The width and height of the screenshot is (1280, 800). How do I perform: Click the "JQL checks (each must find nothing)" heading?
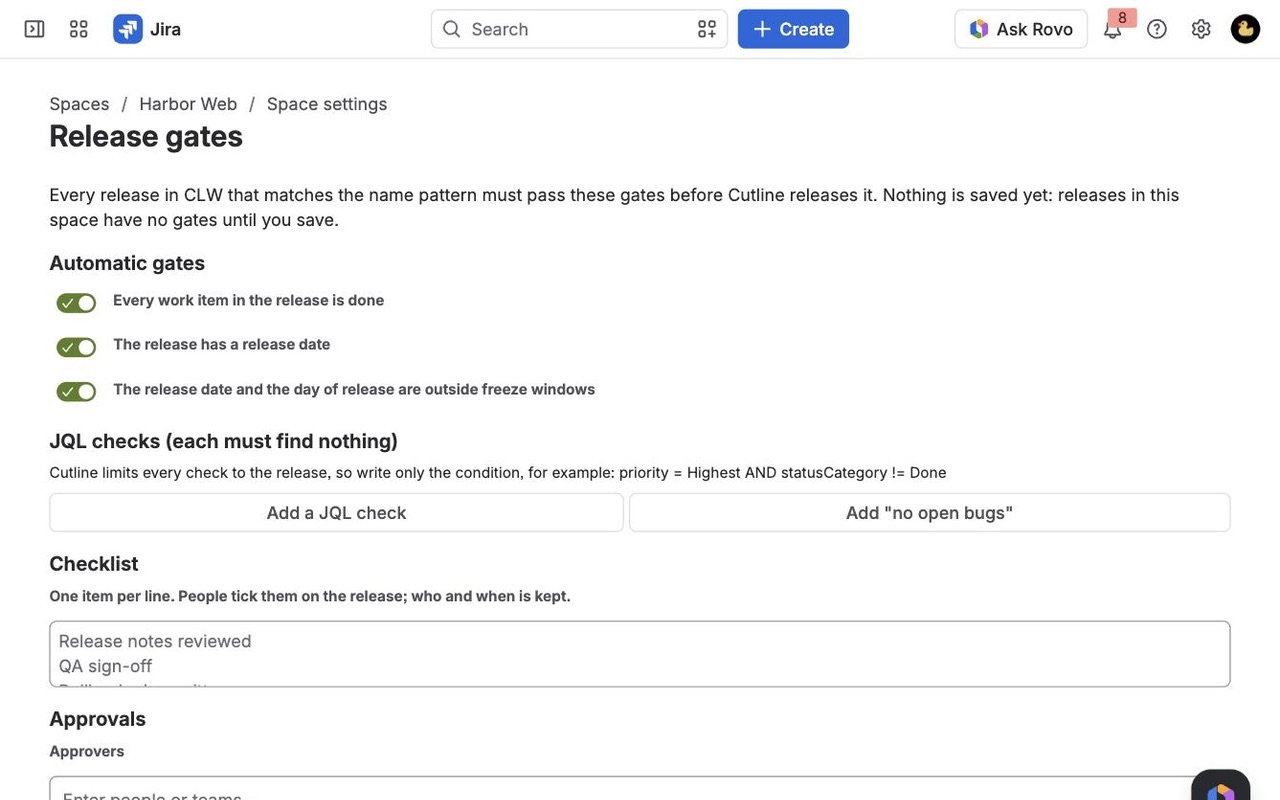click(x=224, y=441)
